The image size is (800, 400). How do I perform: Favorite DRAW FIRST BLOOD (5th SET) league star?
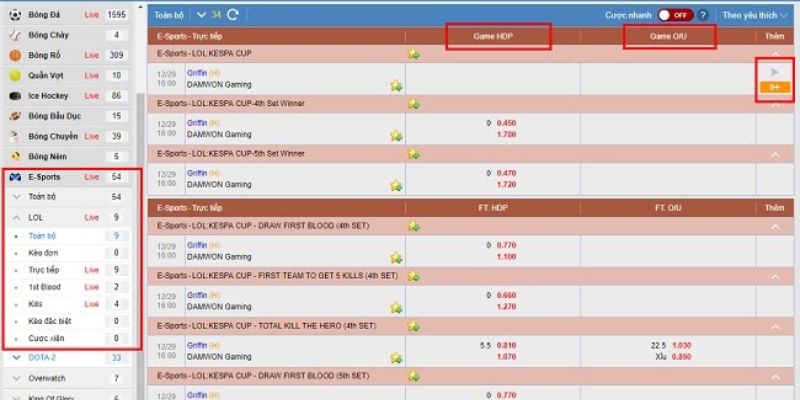(414, 376)
